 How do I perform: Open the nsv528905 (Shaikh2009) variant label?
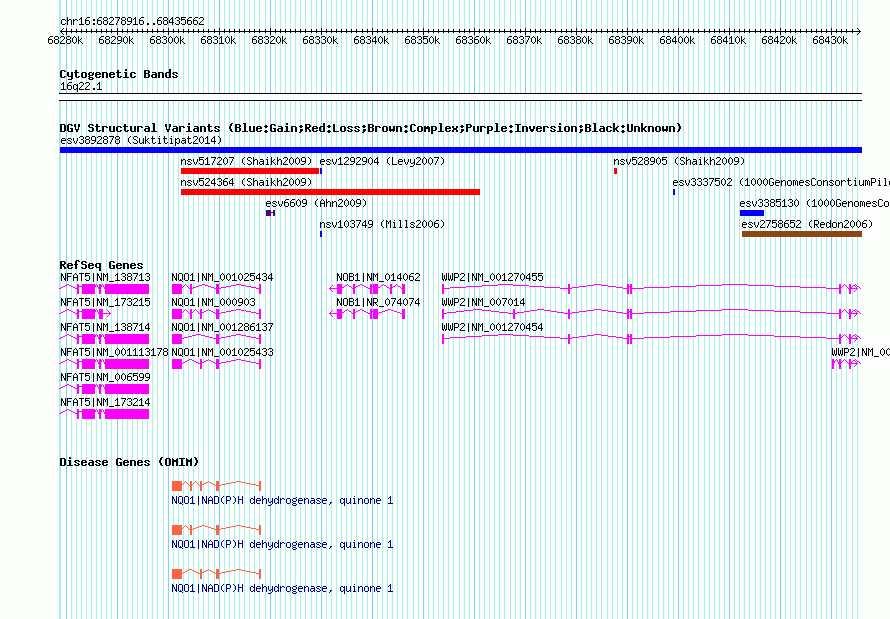(679, 162)
